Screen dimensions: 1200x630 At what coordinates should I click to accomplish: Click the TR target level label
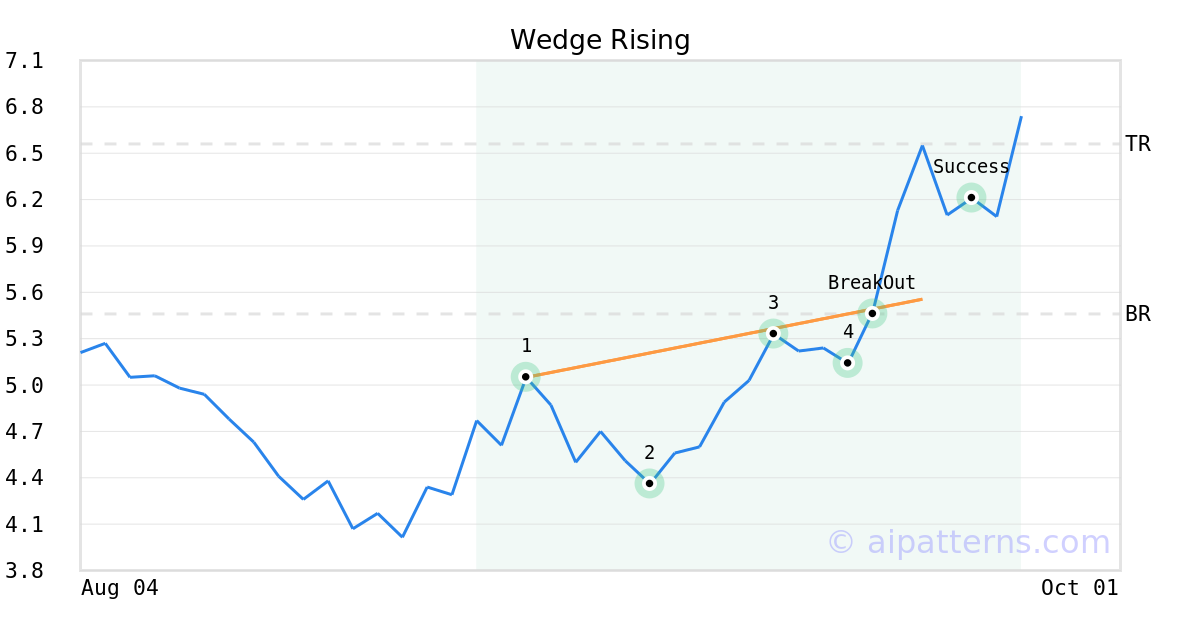coord(1138,144)
